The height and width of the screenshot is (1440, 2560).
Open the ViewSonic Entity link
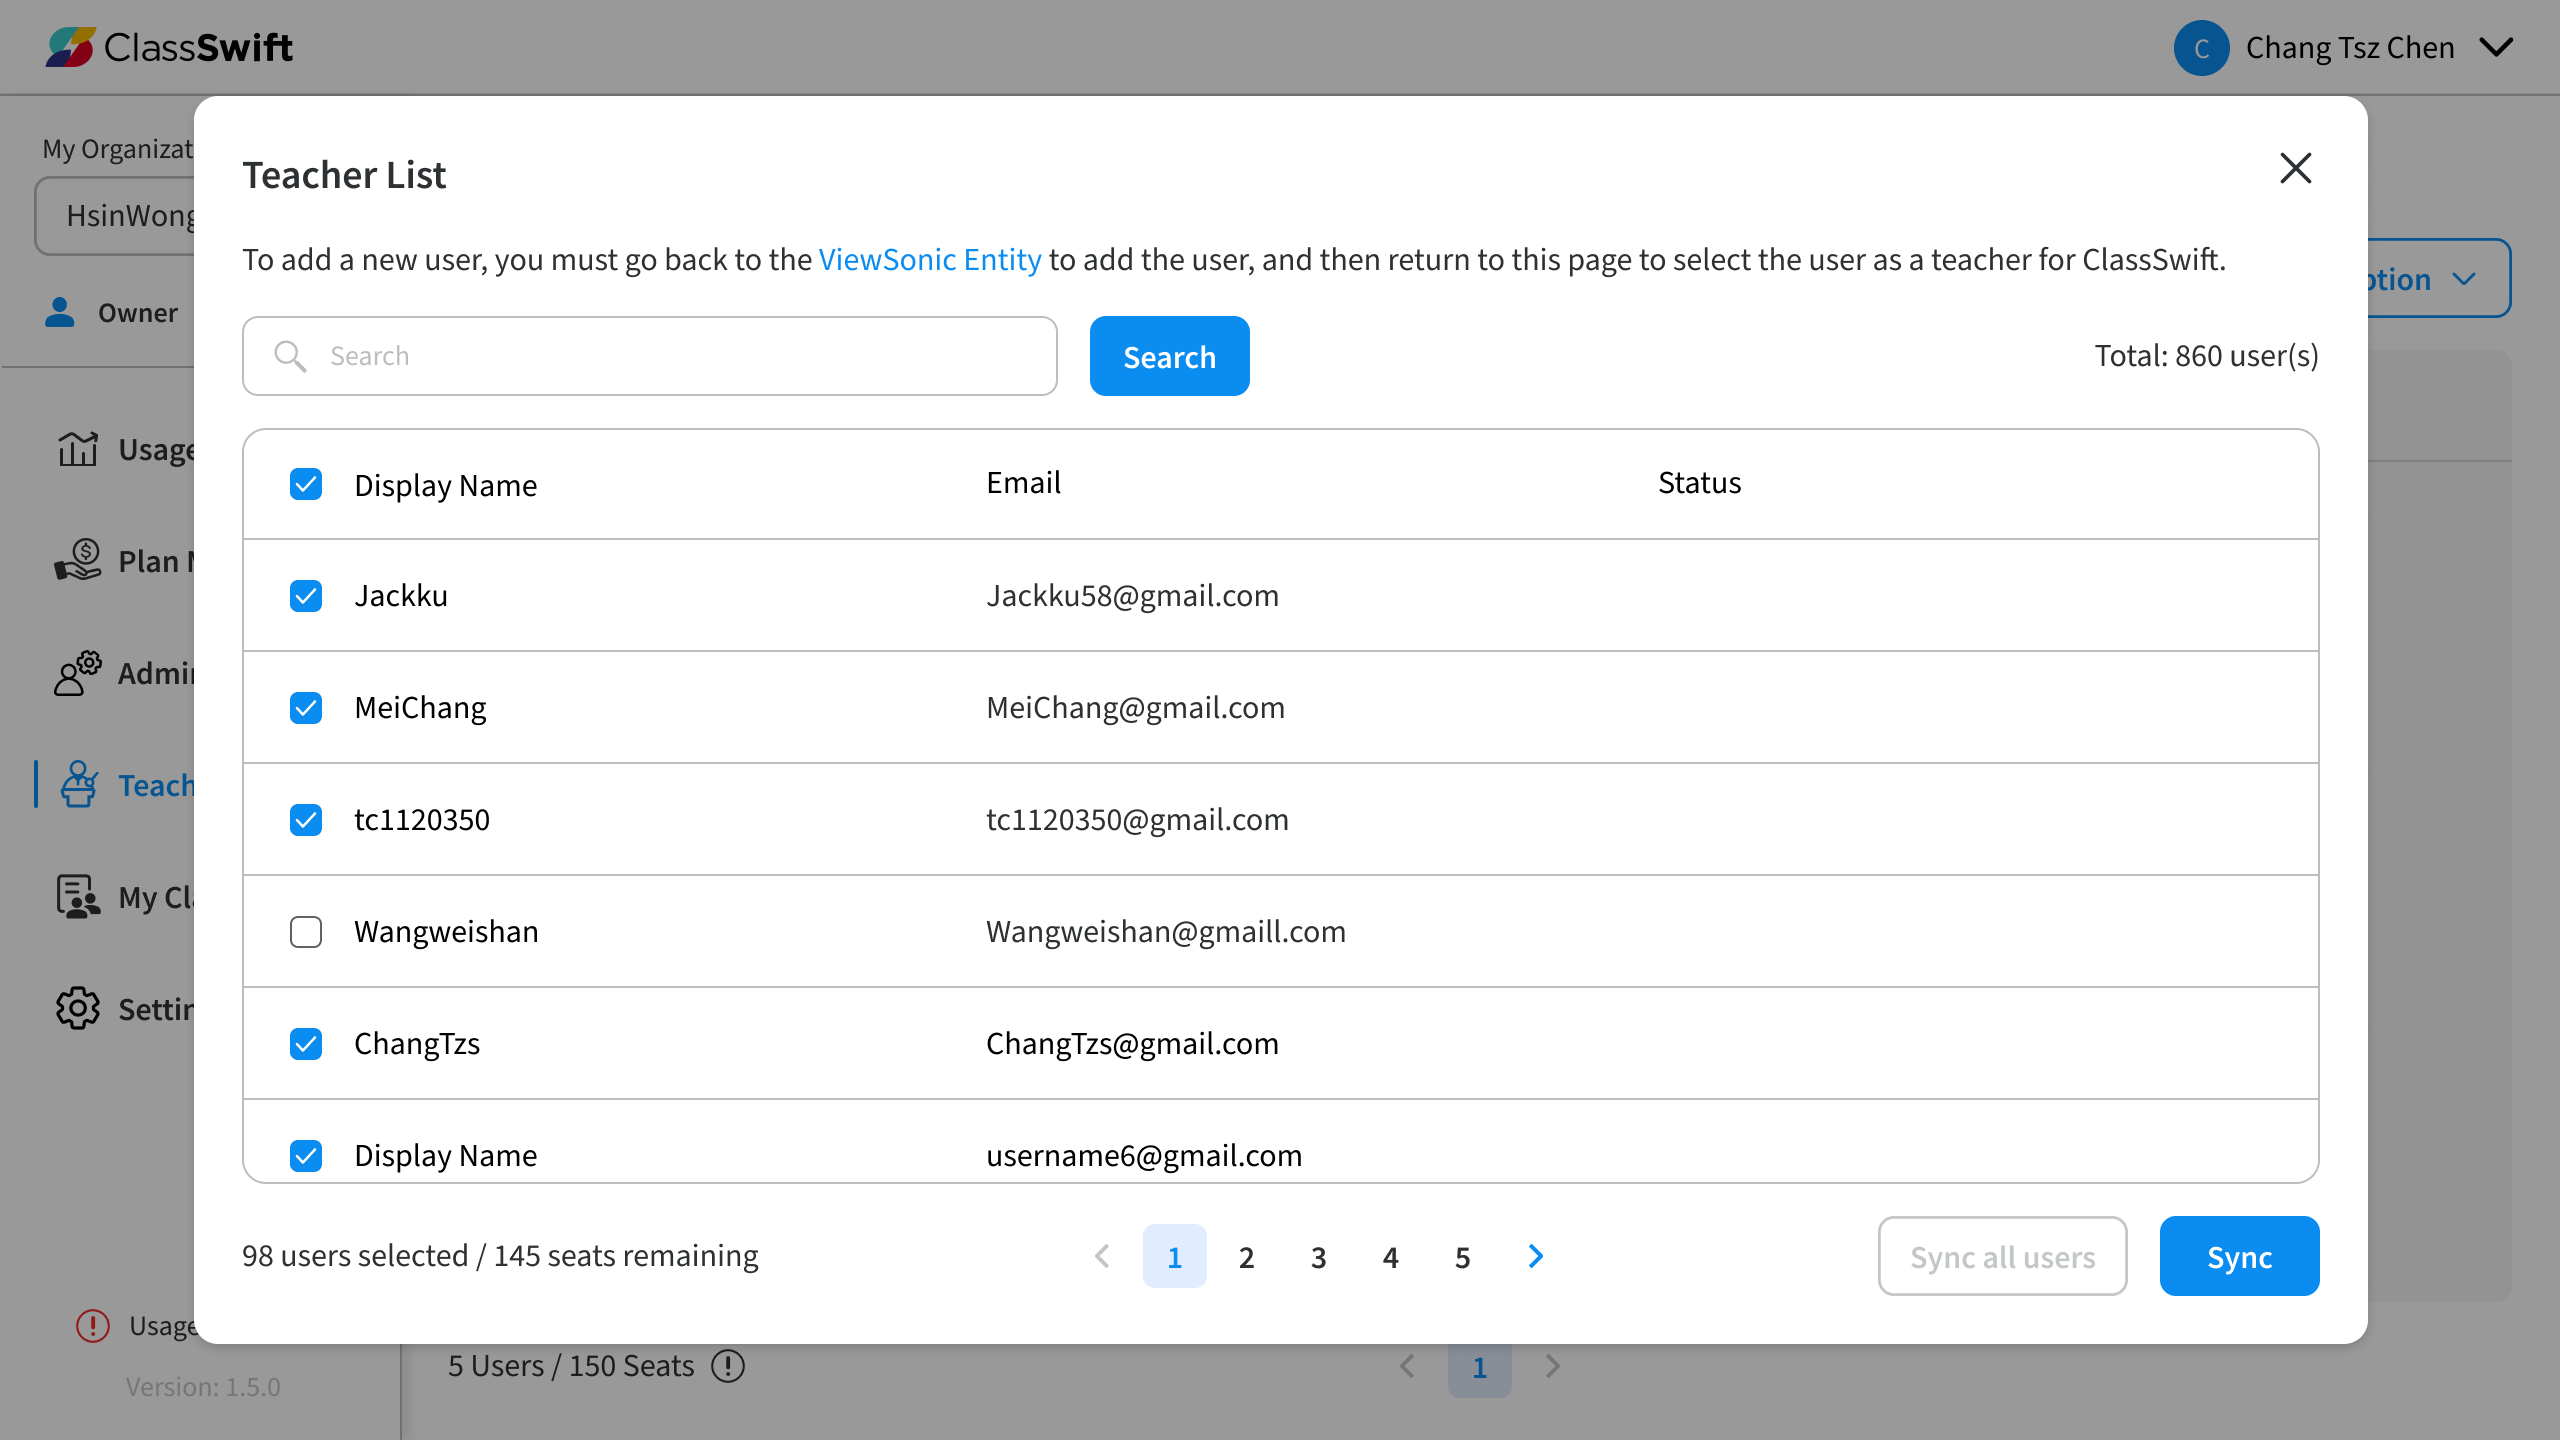coord(929,260)
